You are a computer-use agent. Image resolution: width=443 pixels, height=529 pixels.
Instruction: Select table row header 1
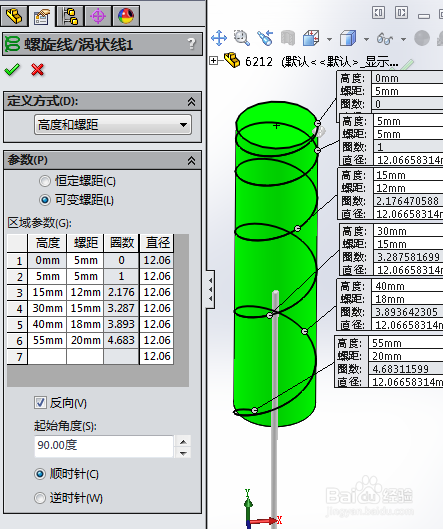point(17,260)
